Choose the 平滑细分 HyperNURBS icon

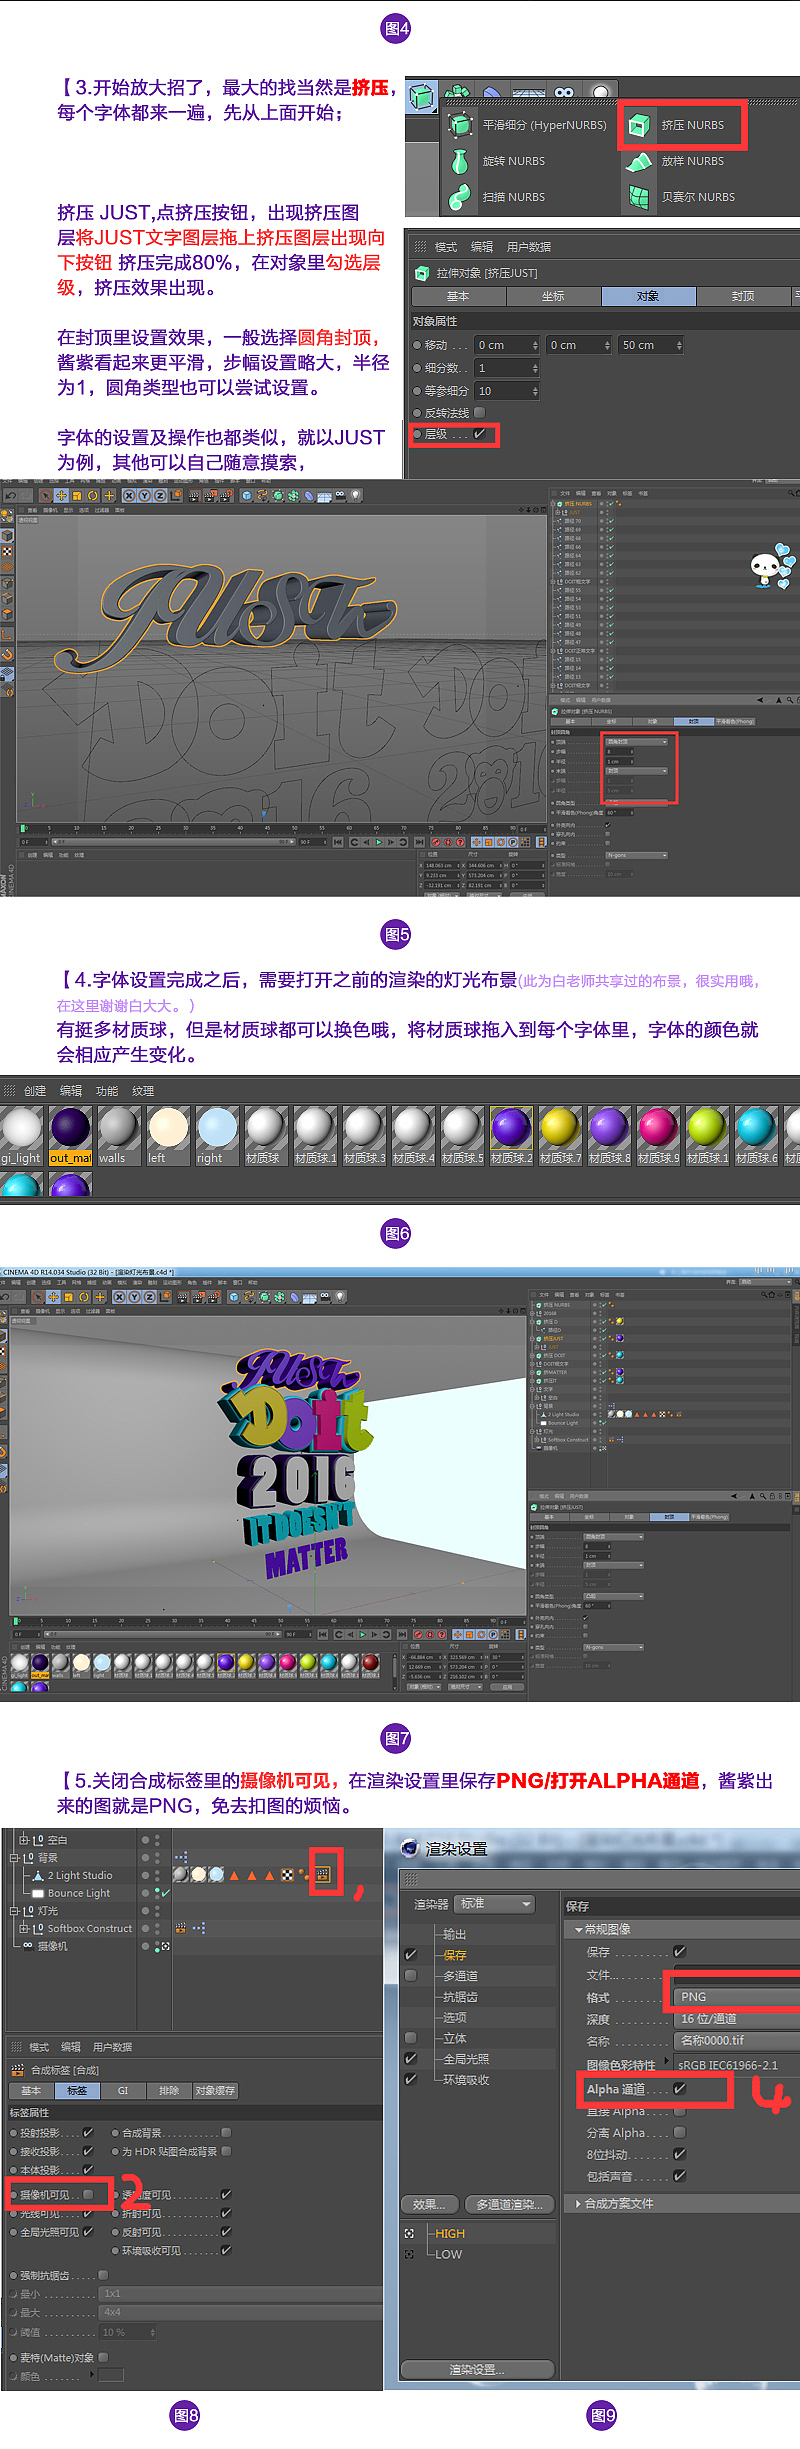(x=460, y=125)
